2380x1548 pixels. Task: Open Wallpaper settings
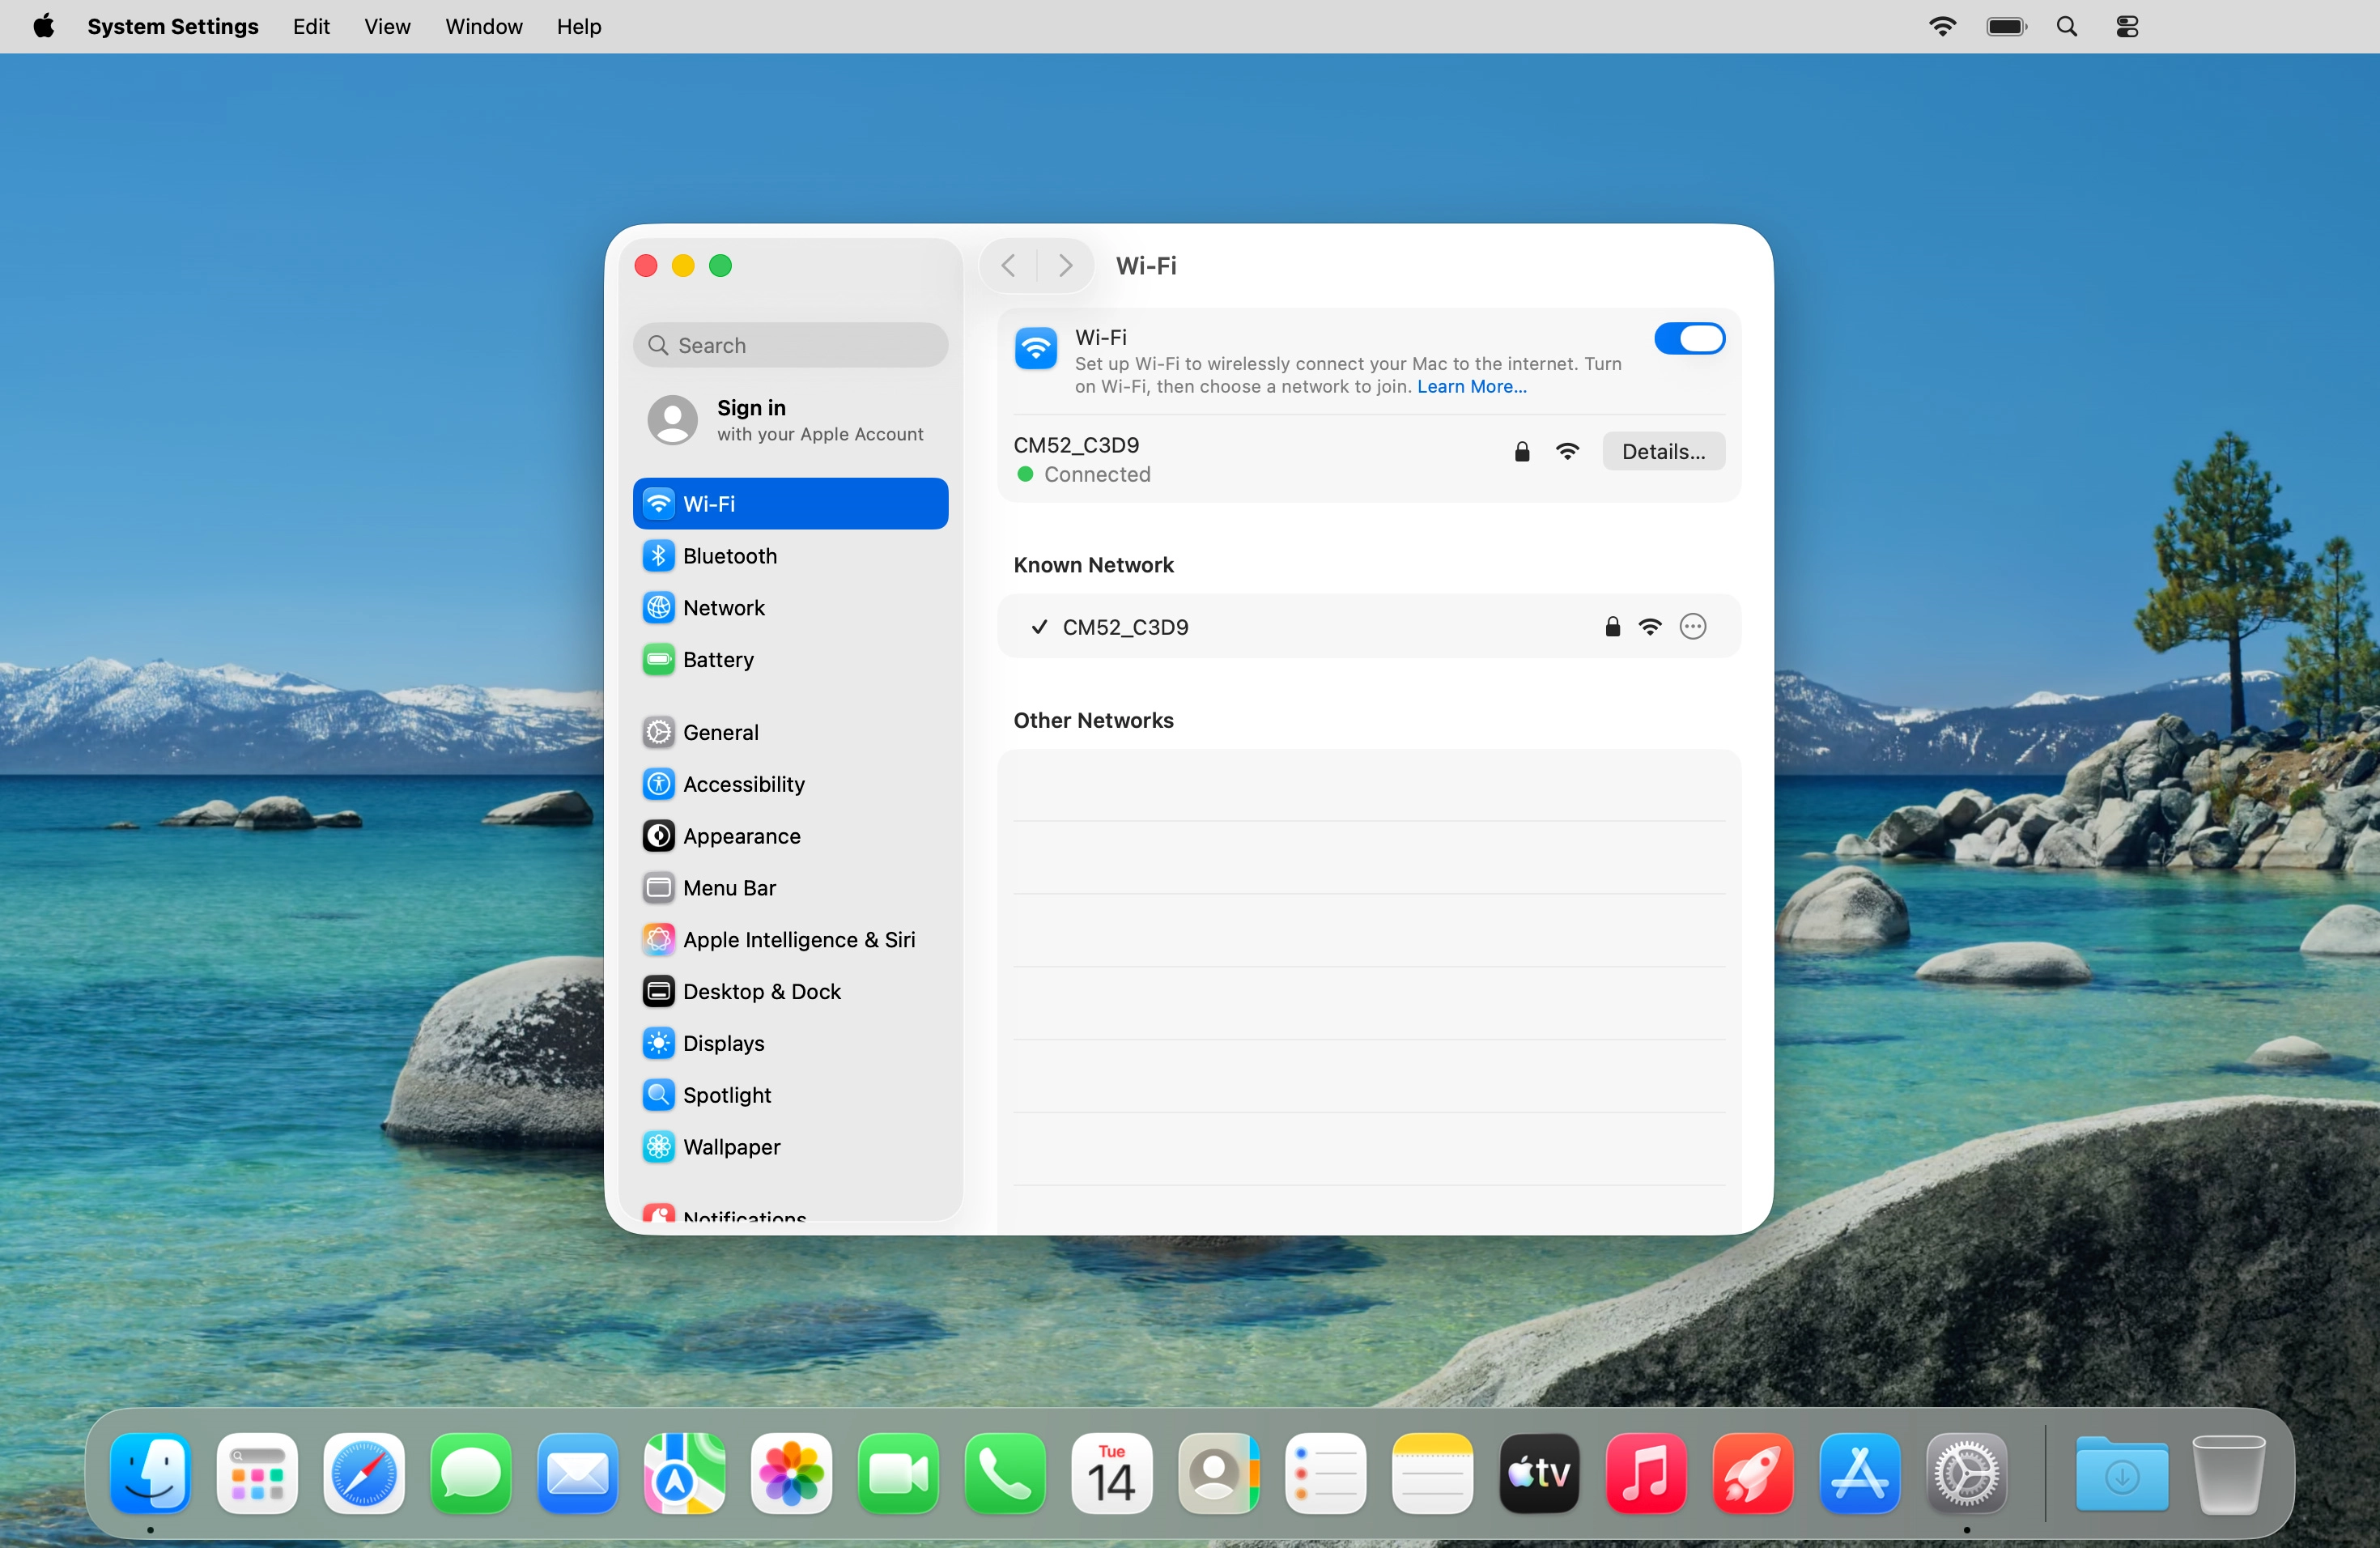tap(732, 1147)
